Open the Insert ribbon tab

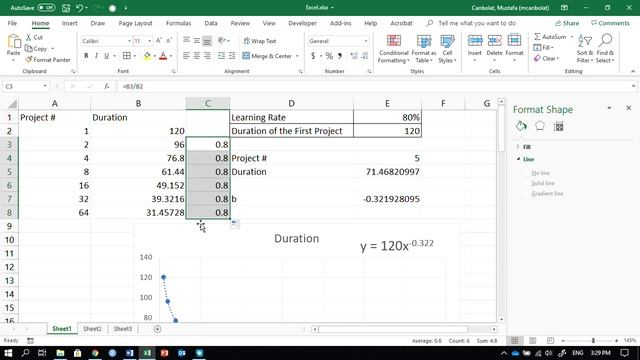69,23
